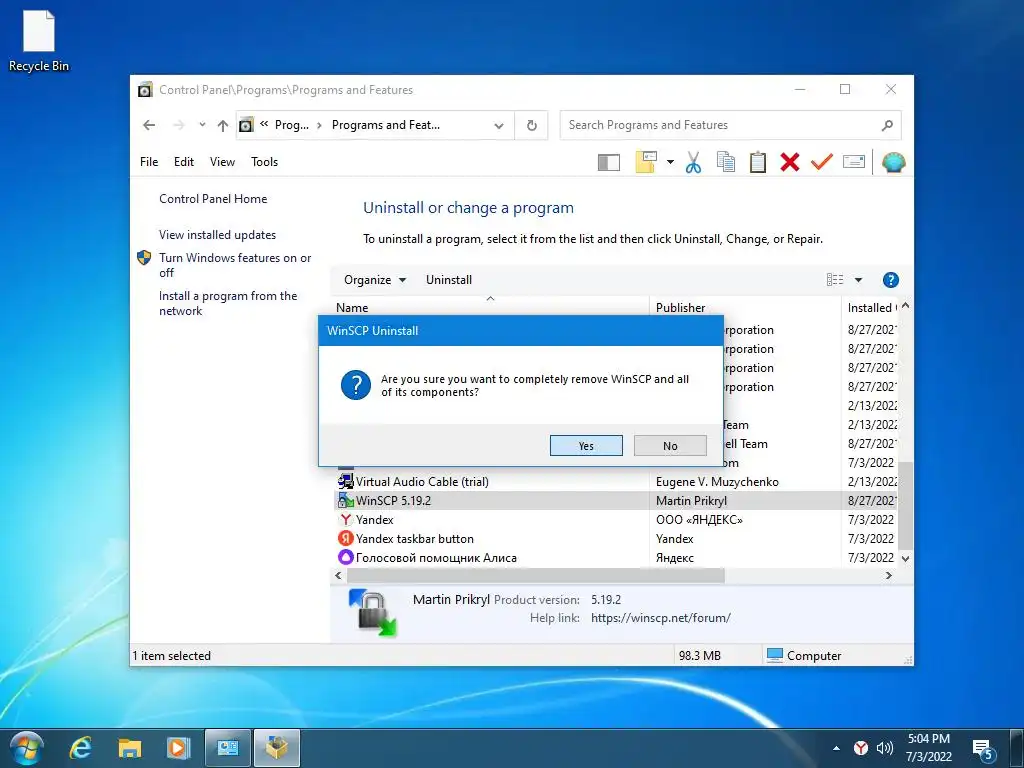Open Install a program from the network
Image resolution: width=1024 pixels, height=768 pixels.
pos(228,303)
